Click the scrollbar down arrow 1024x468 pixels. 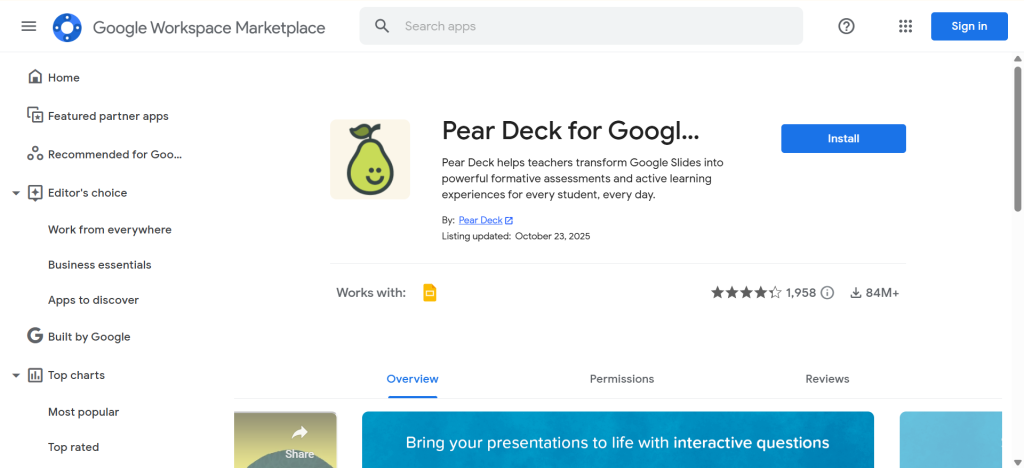coord(1017,463)
